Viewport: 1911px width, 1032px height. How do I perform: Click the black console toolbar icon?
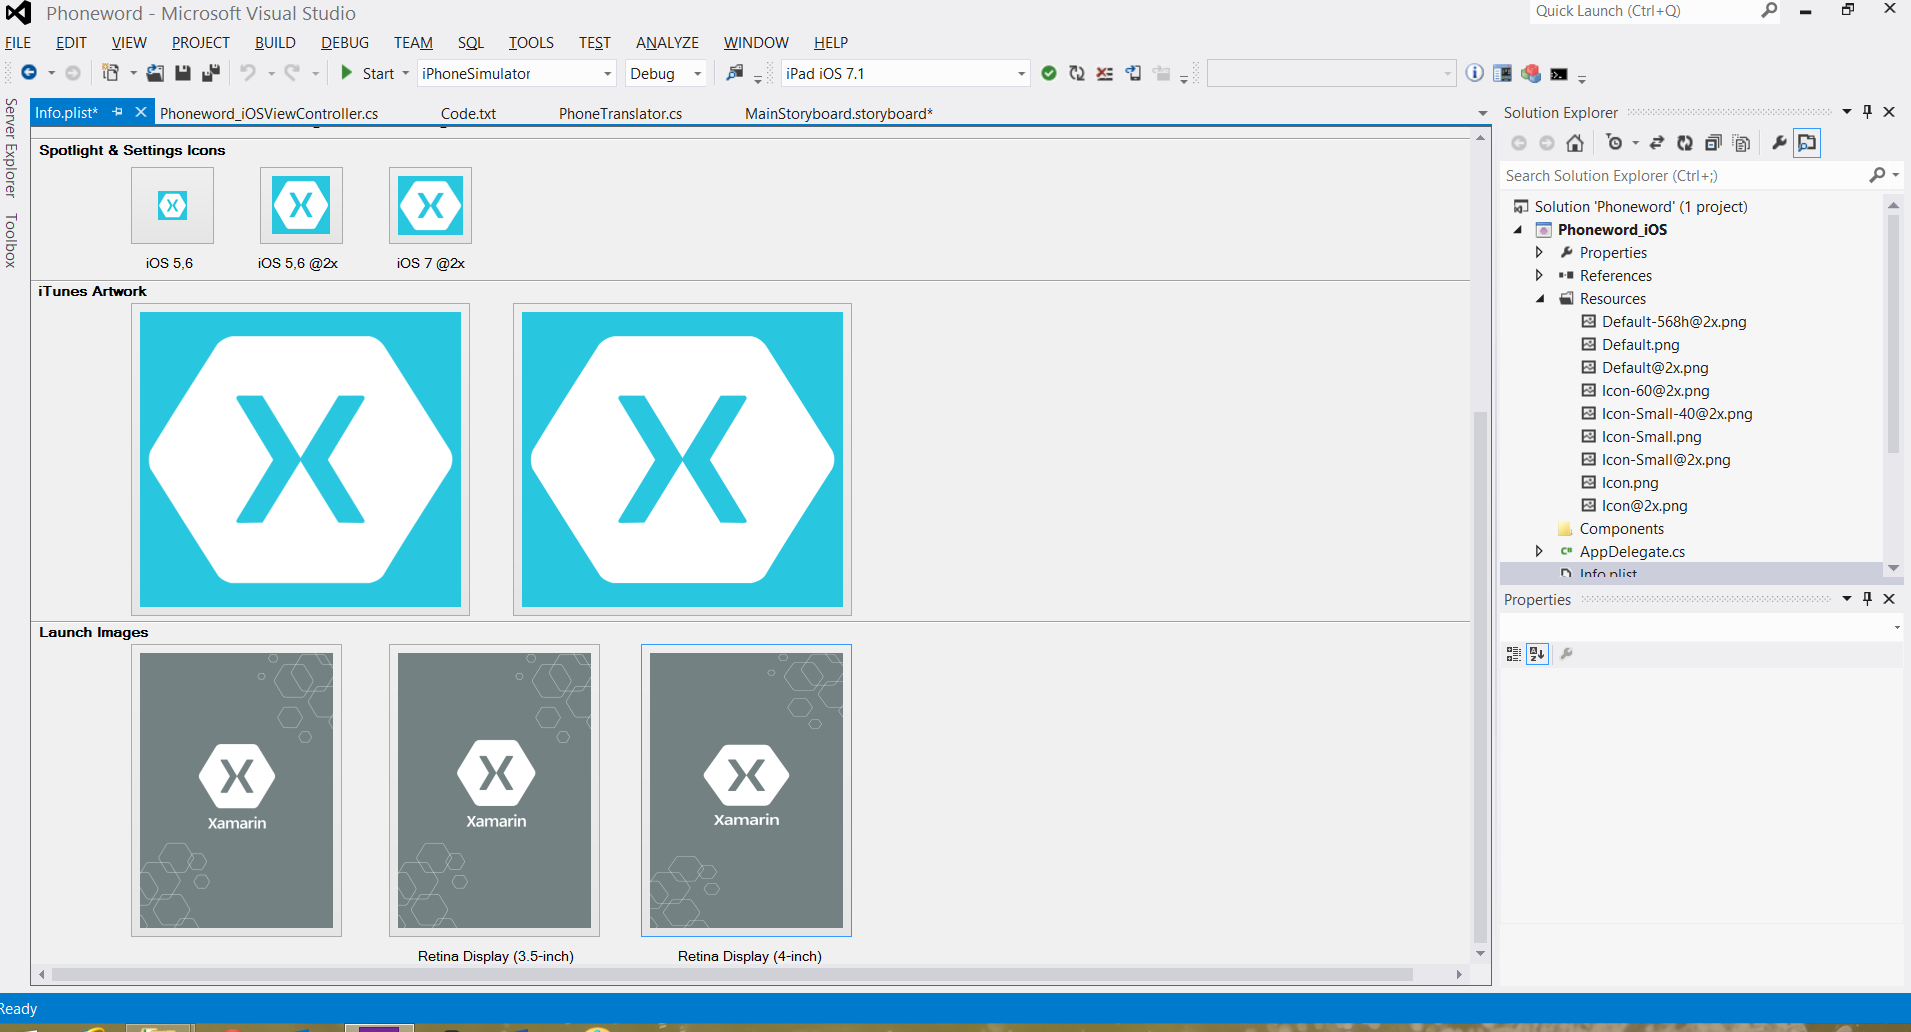tap(1559, 74)
